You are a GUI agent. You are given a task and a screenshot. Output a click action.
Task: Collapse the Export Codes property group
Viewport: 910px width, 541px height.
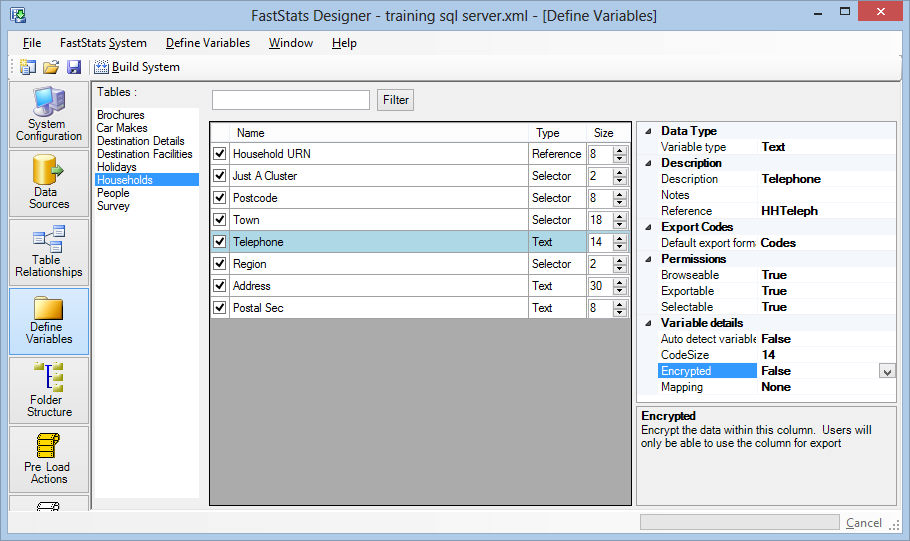648,227
